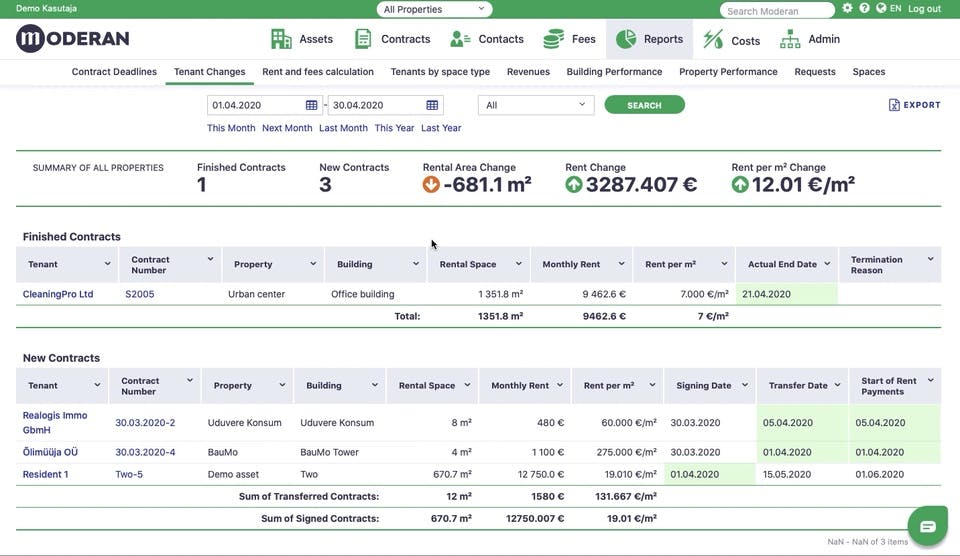The width and height of the screenshot is (960, 556).
Task: Select This Month quick range
Action: pos(231,128)
